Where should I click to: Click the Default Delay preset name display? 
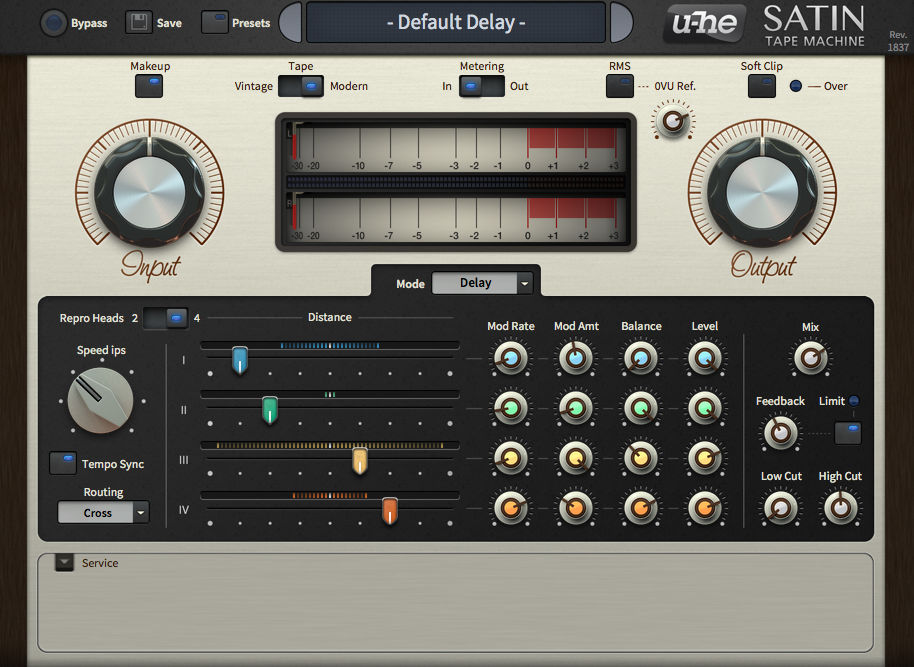pos(456,22)
